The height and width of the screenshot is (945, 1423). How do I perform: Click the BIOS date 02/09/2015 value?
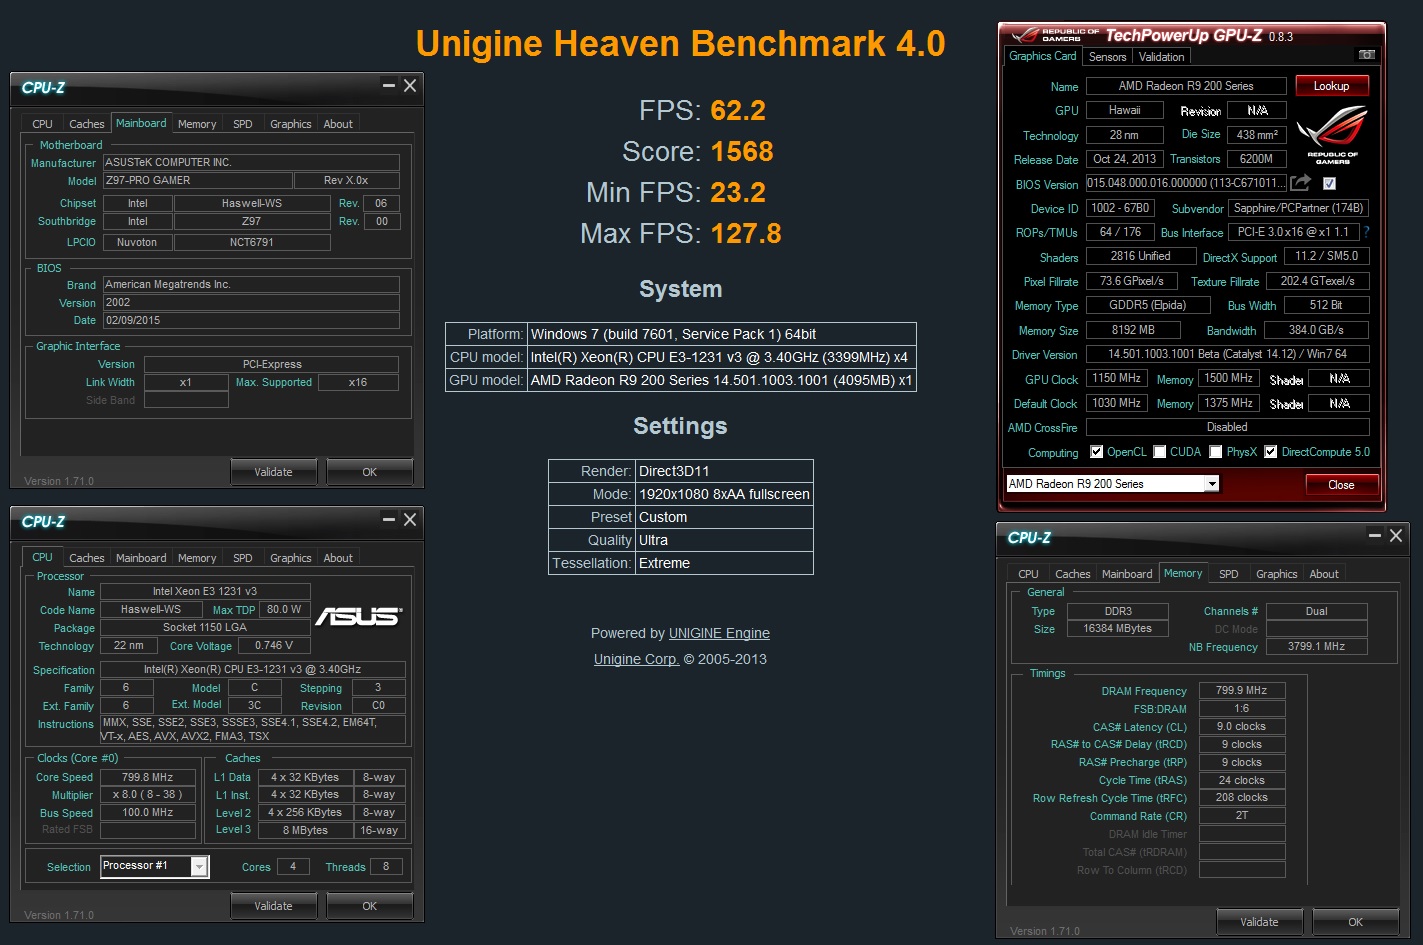pyautogui.click(x=251, y=321)
